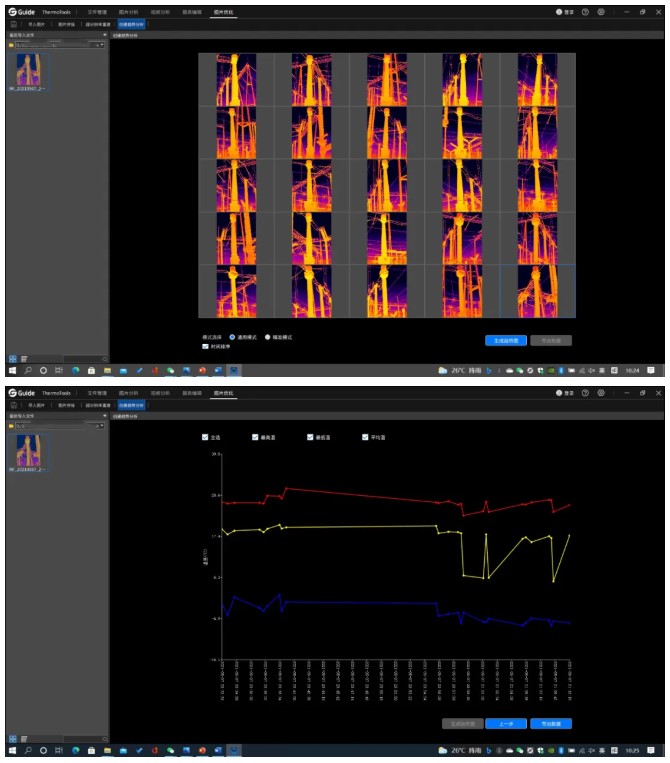Switch to grid view icon in thumbnail-grid window sidebar
Screen dimensions: 670x763
[13, 359]
